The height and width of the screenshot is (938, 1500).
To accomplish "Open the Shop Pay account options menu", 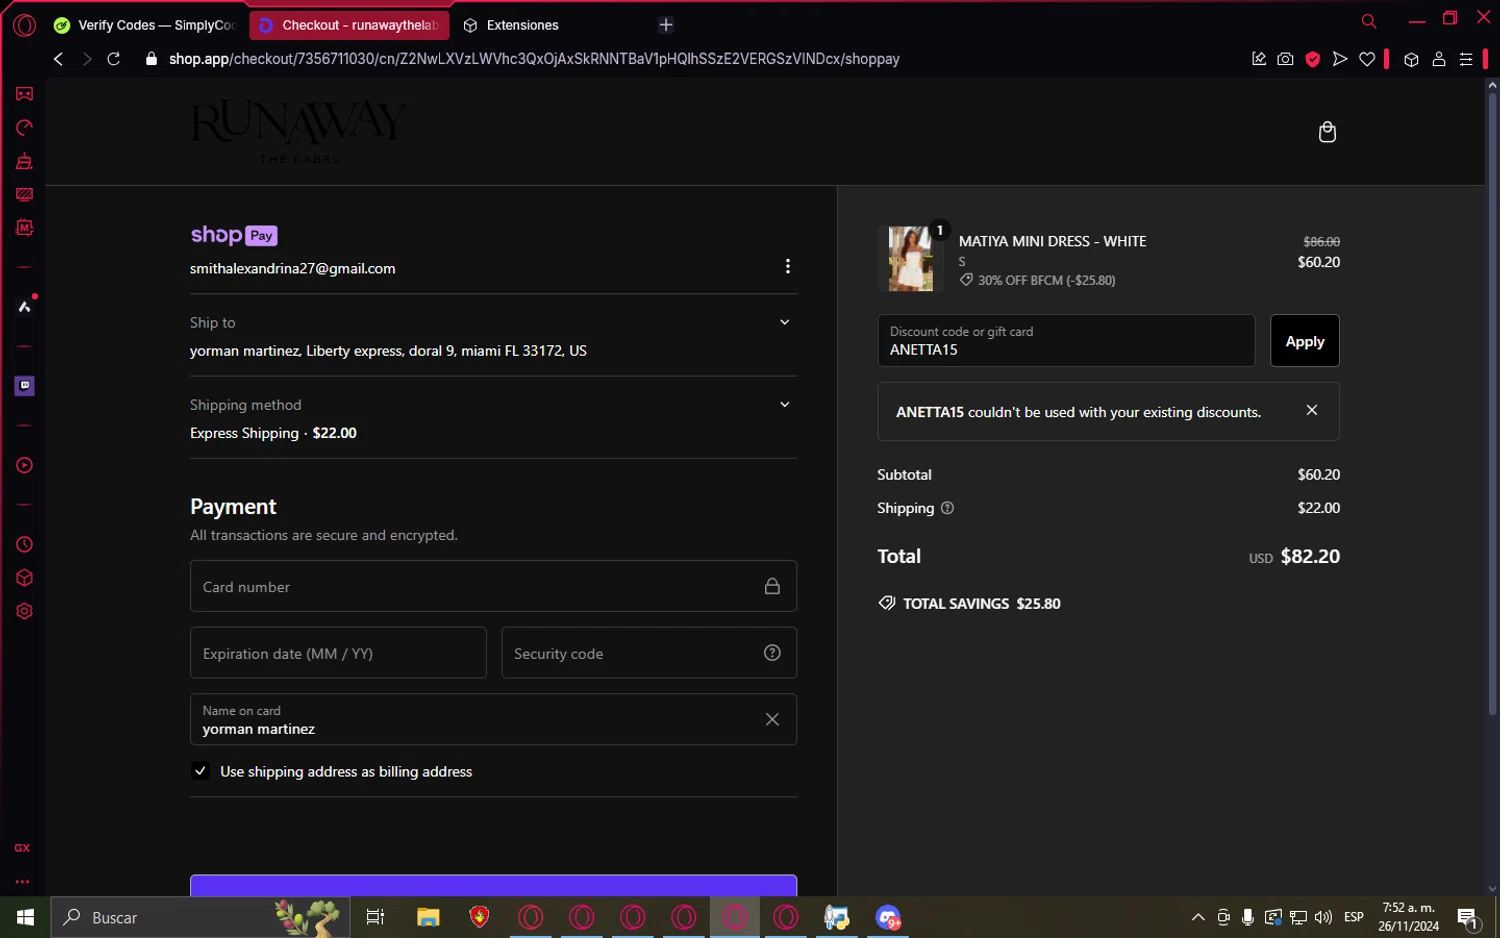I will [788, 266].
